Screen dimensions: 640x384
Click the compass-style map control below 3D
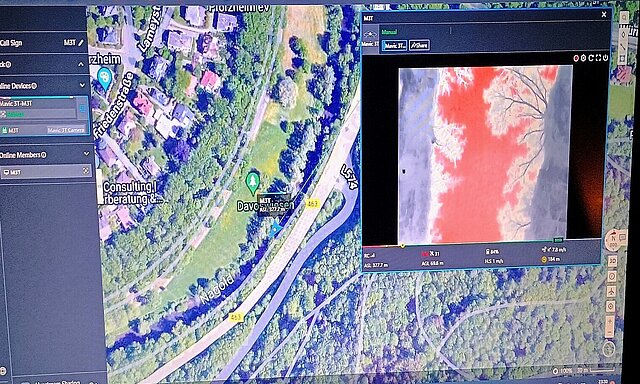tap(612, 276)
